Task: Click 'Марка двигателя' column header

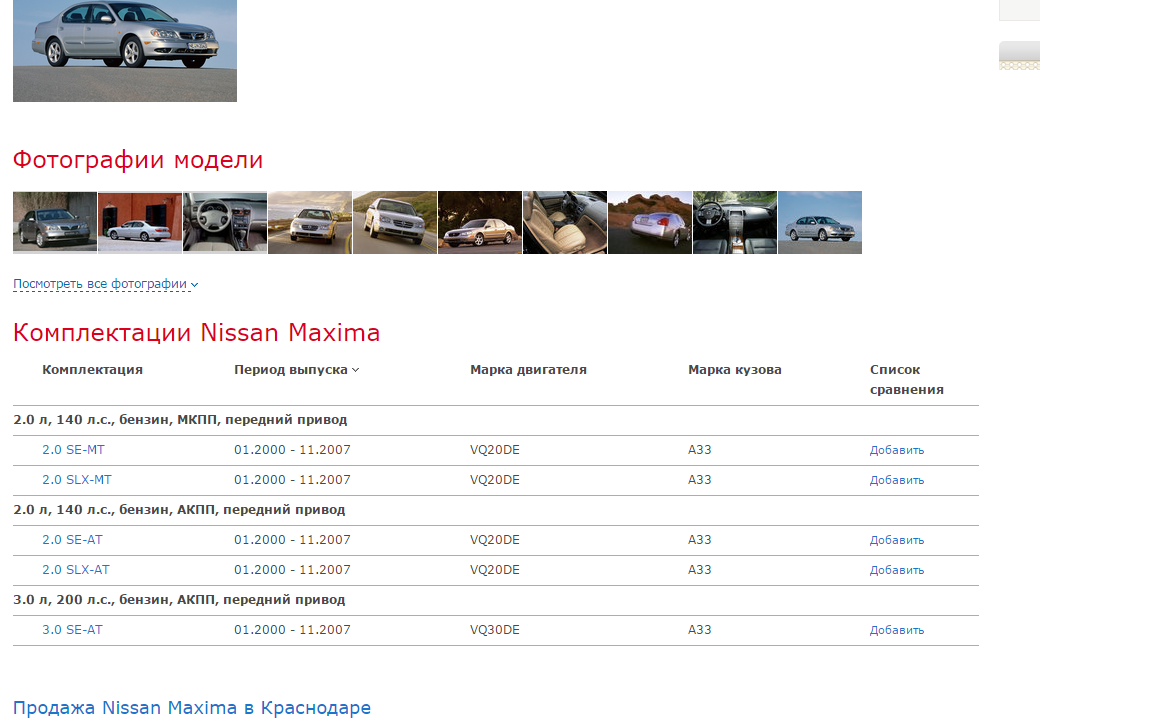Action: (x=528, y=369)
